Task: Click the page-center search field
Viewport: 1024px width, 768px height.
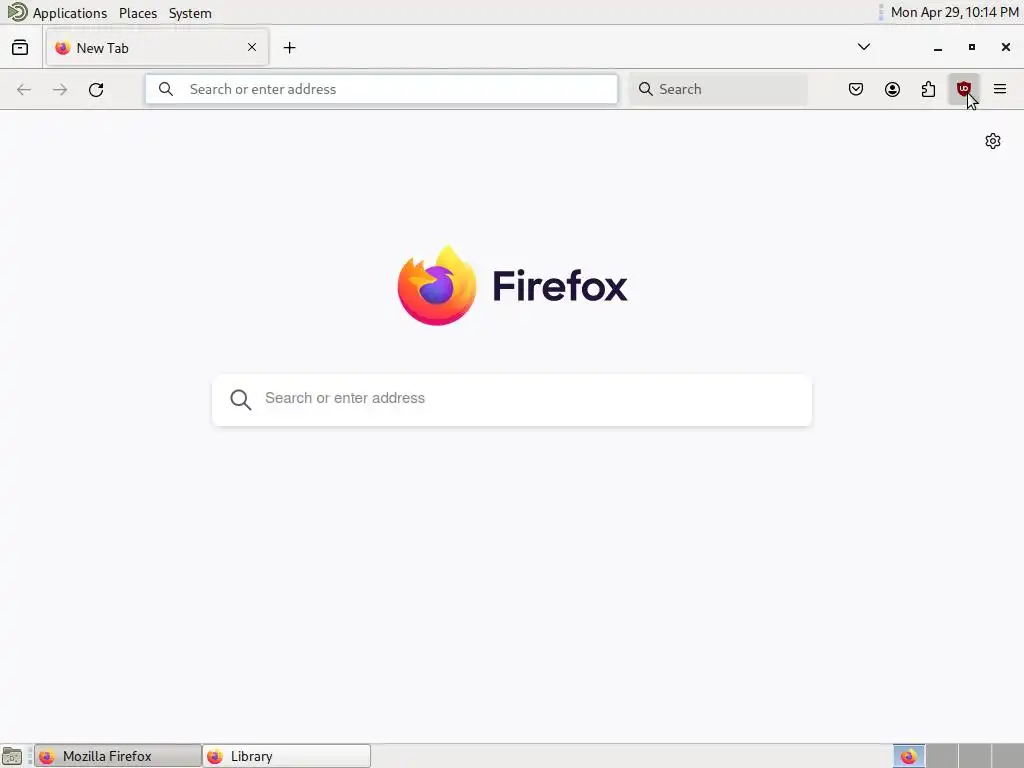Action: pyautogui.click(x=512, y=400)
